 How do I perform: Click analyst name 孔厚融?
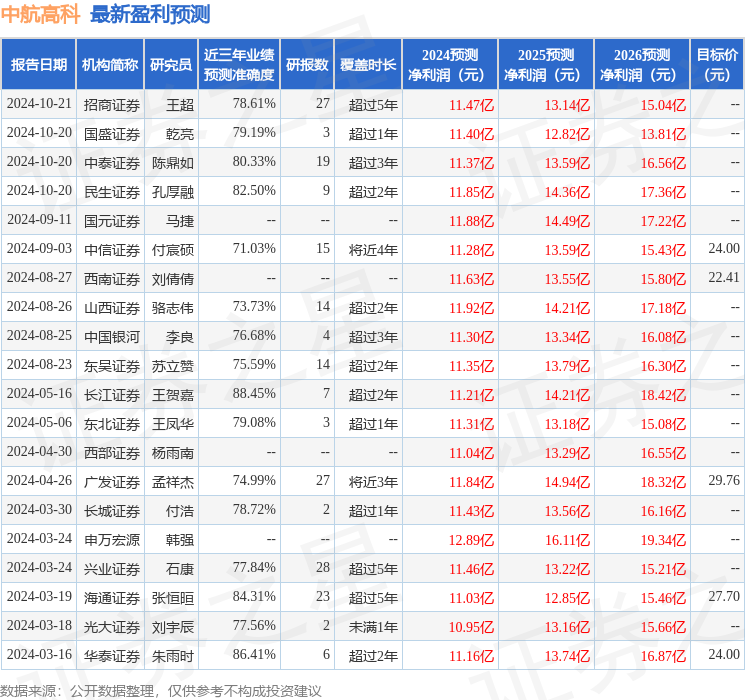coord(173,192)
